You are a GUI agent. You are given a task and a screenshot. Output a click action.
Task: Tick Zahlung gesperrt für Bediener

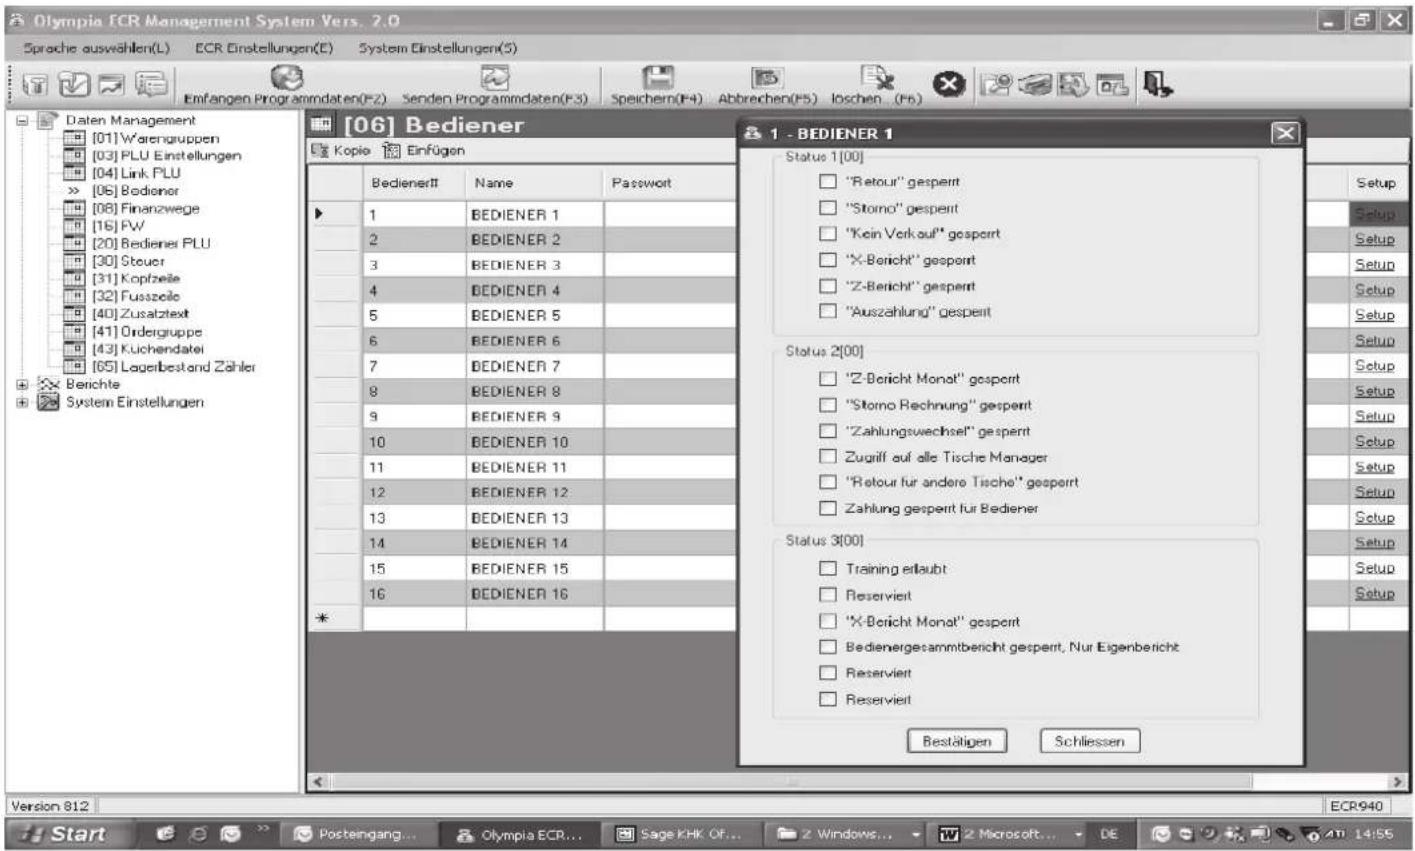click(x=827, y=508)
